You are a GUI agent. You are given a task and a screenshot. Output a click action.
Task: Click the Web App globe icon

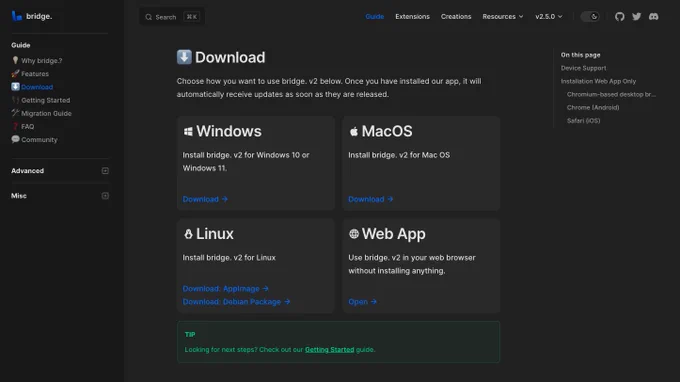coord(353,234)
